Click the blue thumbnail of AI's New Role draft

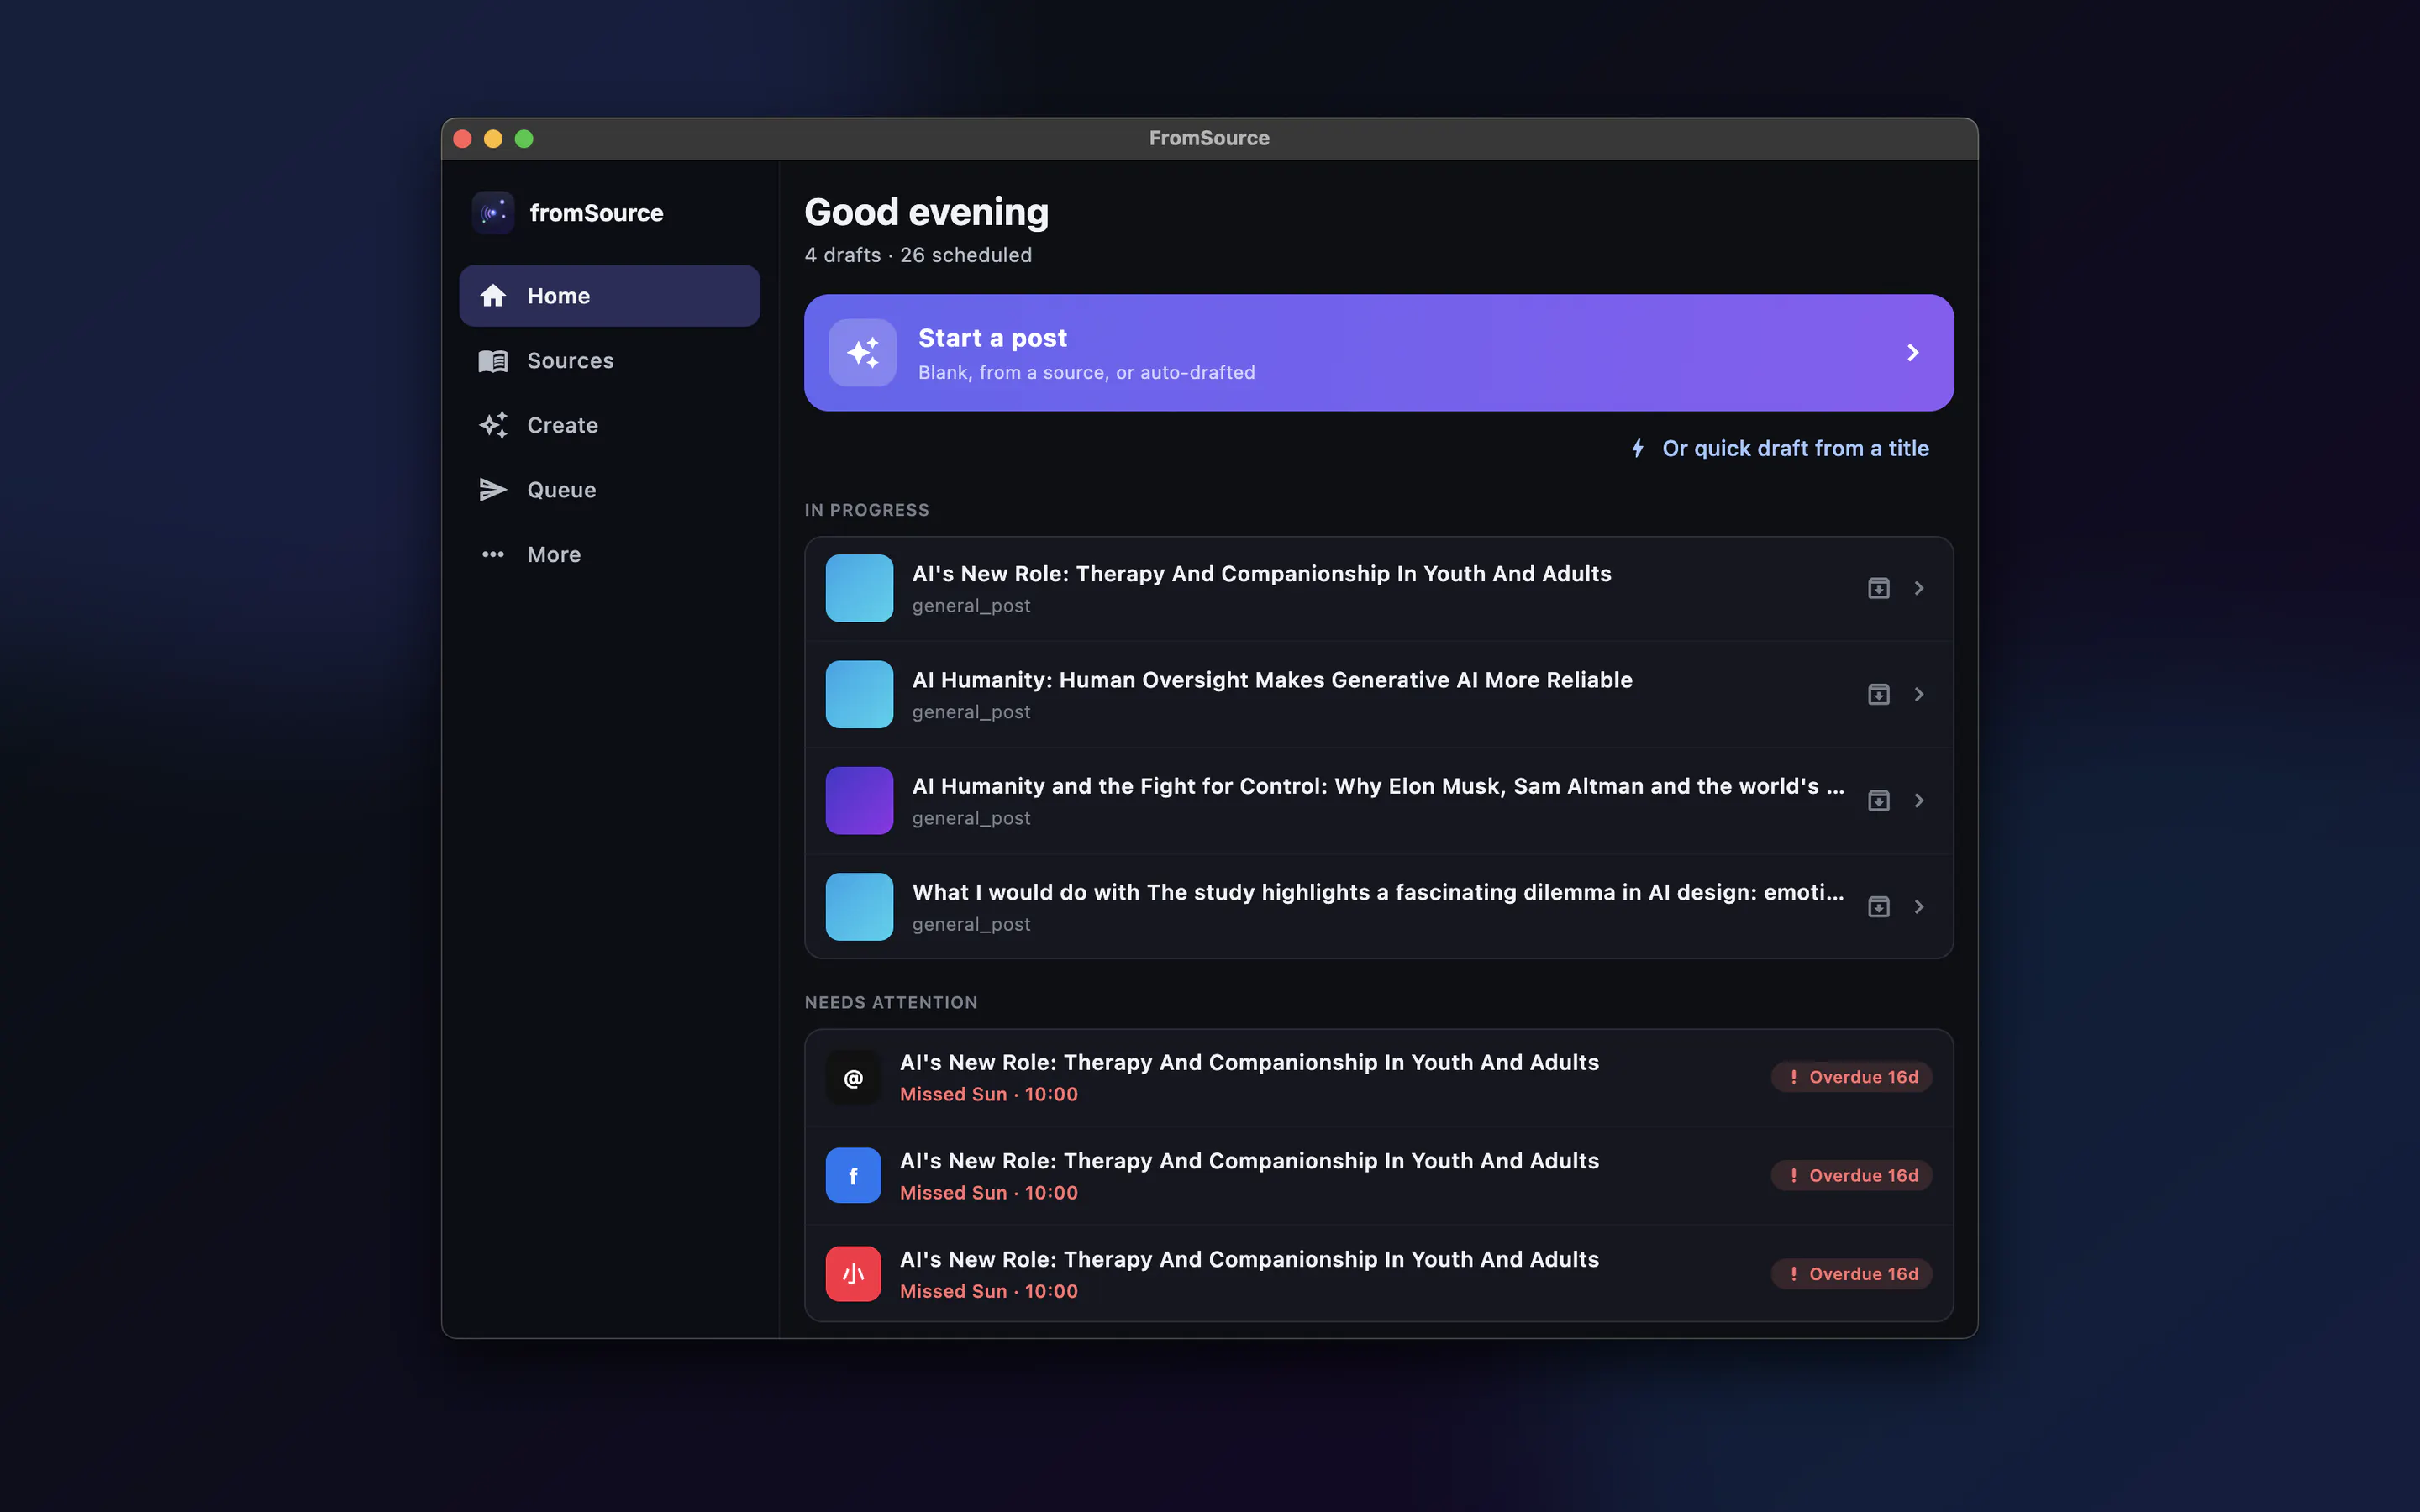(859, 588)
